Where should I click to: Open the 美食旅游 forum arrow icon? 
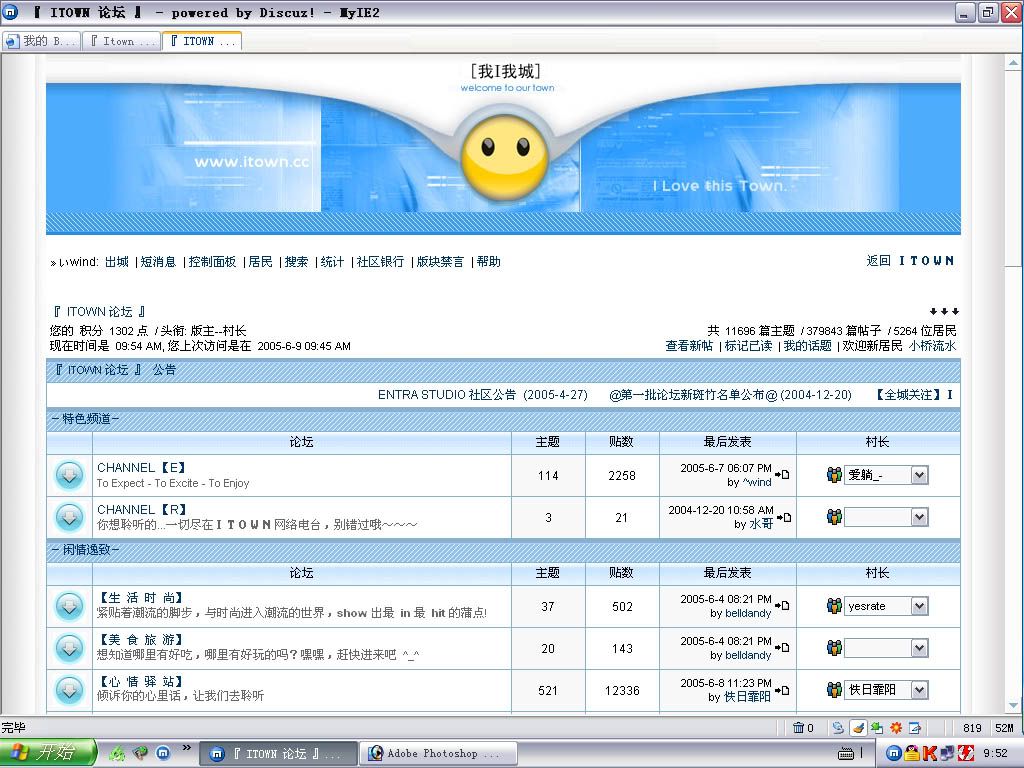[x=69, y=648]
